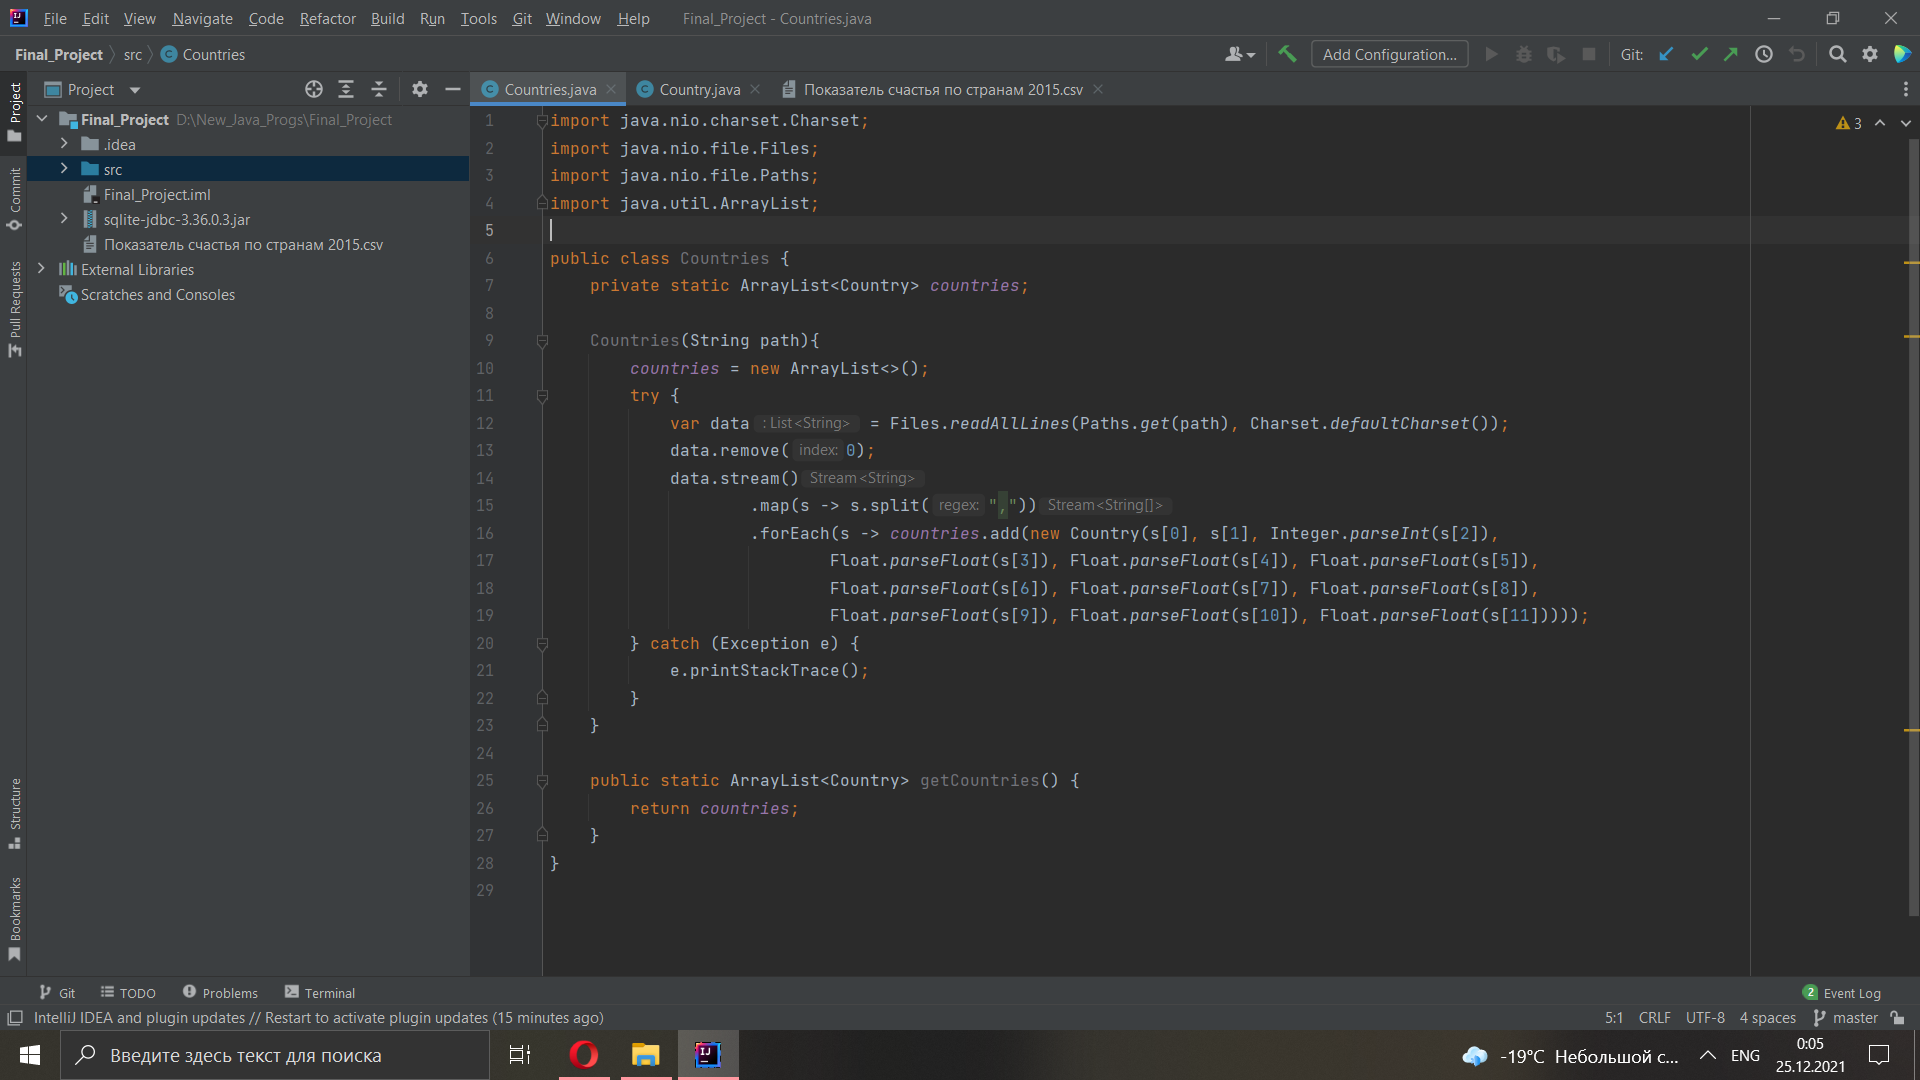
Task: Expand sqlite-jdbc-3.36.0.3.jar node
Action: pyautogui.click(x=64, y=219)
